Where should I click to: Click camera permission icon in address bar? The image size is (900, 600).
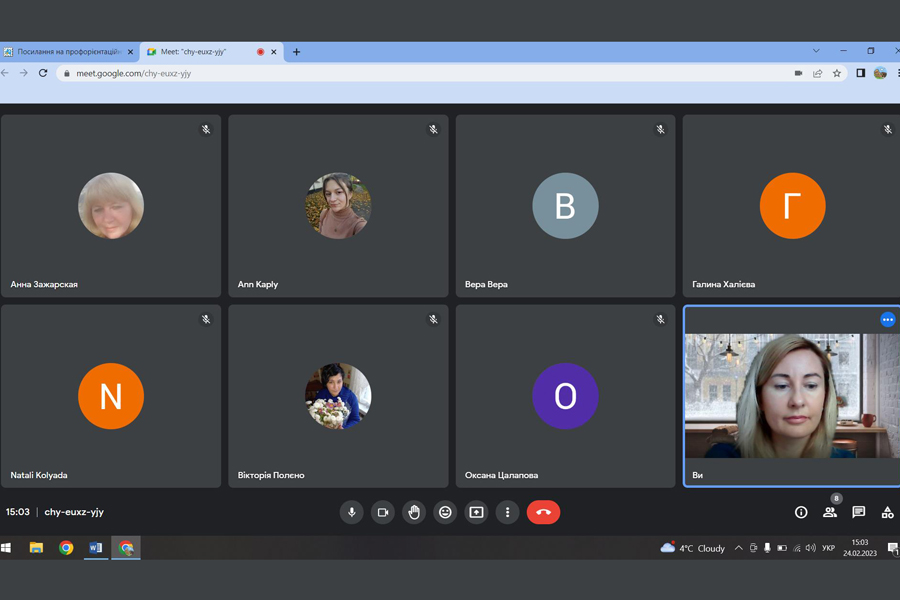tap(798, 73)
